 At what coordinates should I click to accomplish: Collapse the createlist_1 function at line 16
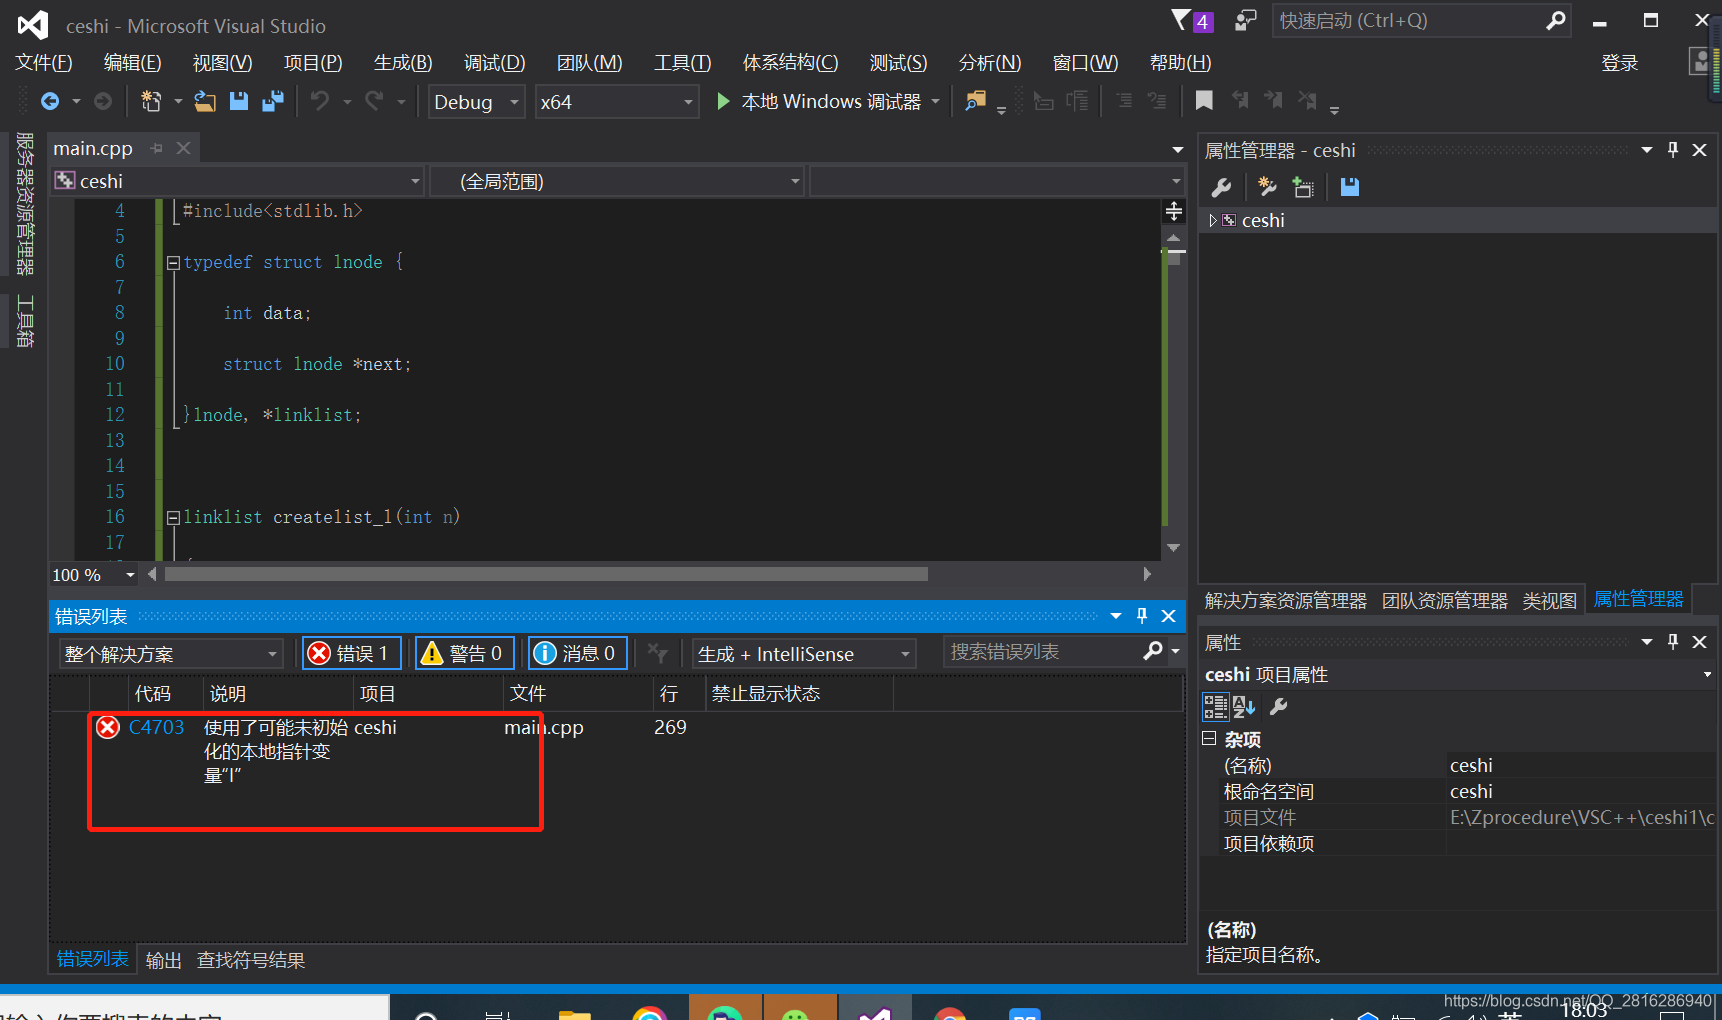point(173,518)
